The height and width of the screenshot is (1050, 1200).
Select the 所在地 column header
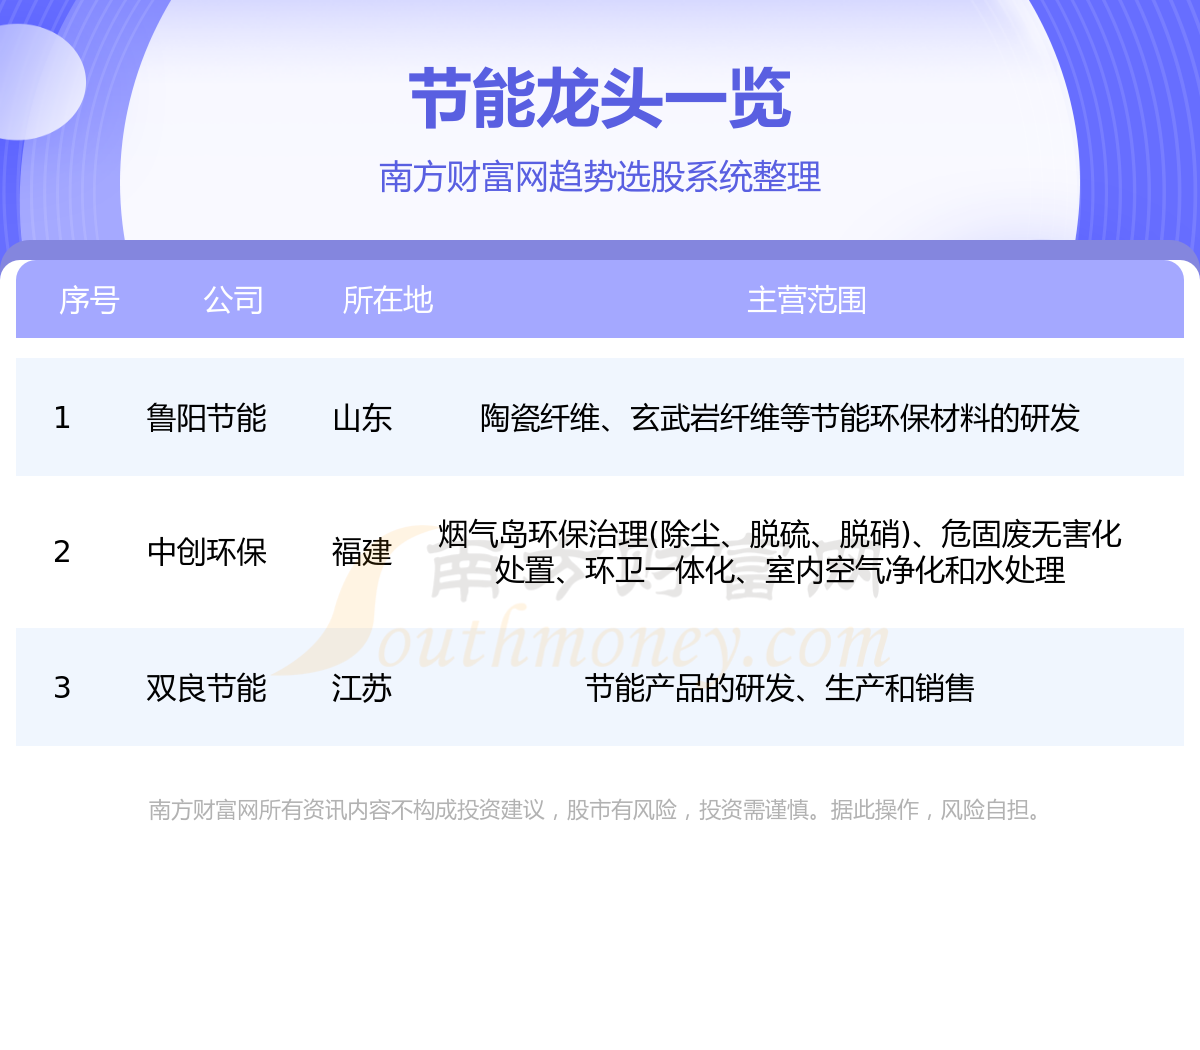click(x=387, y=300)
